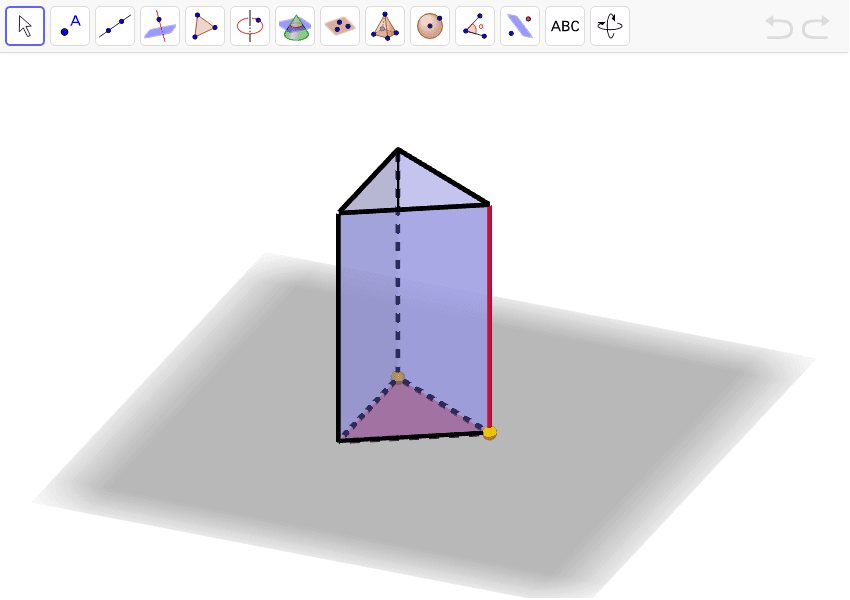The height and width of the screenshot is (600, 850).
Task: Select the Reflect About Plane tool
Action: point(519,25)
